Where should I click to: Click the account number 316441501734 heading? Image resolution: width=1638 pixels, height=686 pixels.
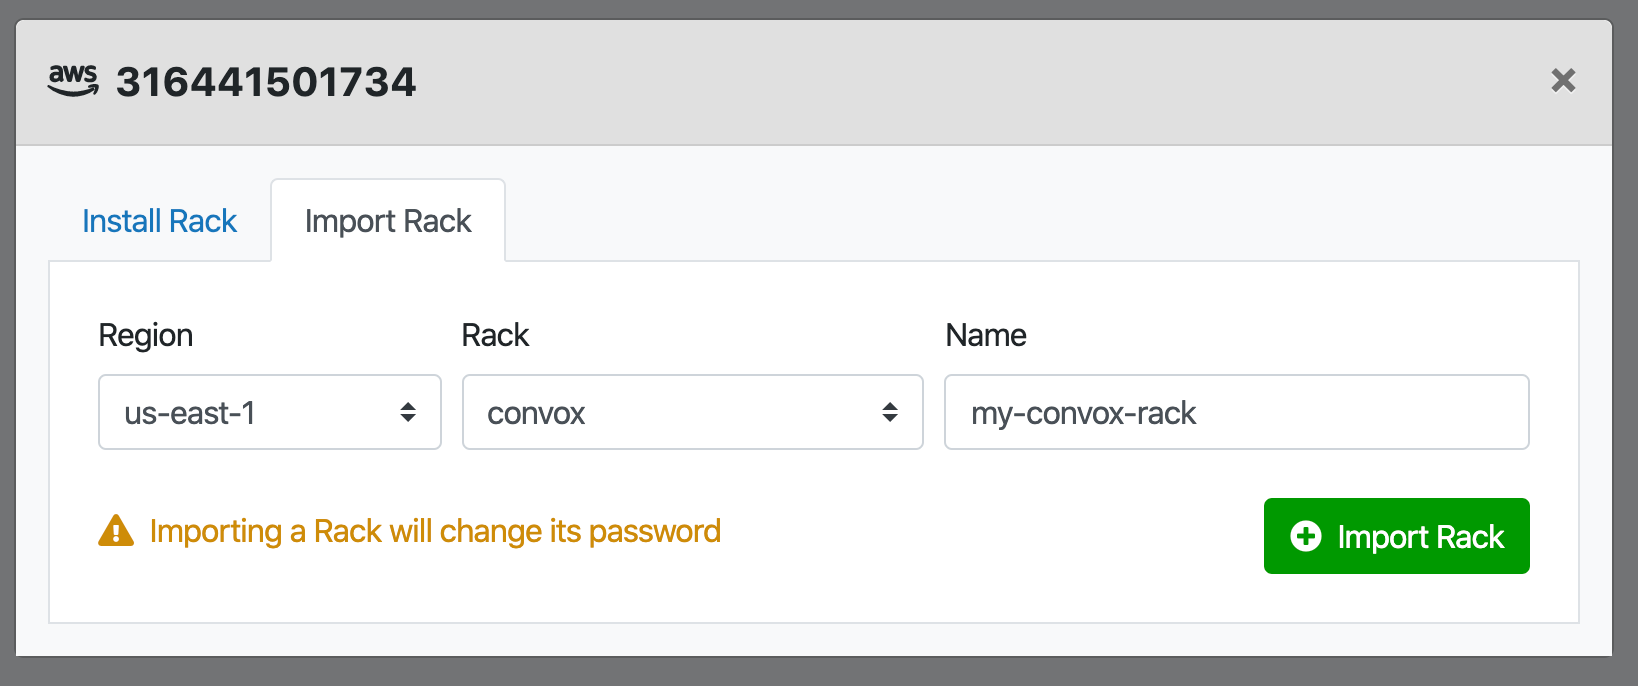(266, 82)
